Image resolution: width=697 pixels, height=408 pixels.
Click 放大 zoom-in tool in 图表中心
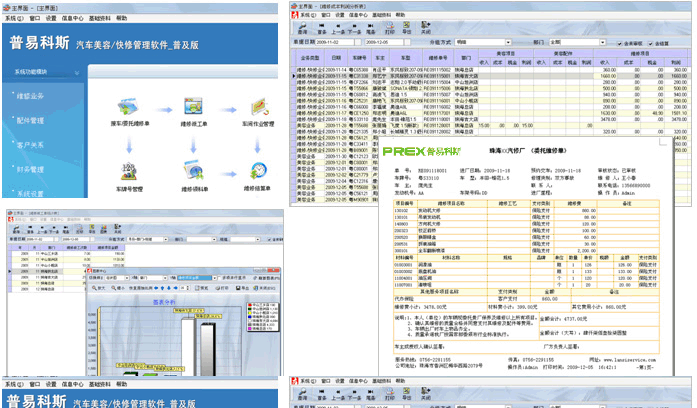point(99,288)
